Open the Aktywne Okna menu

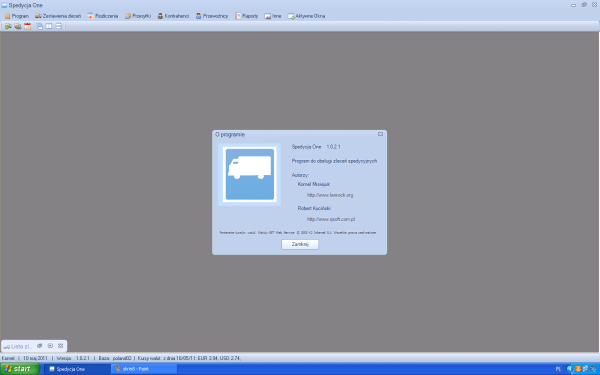click(307, 16)
